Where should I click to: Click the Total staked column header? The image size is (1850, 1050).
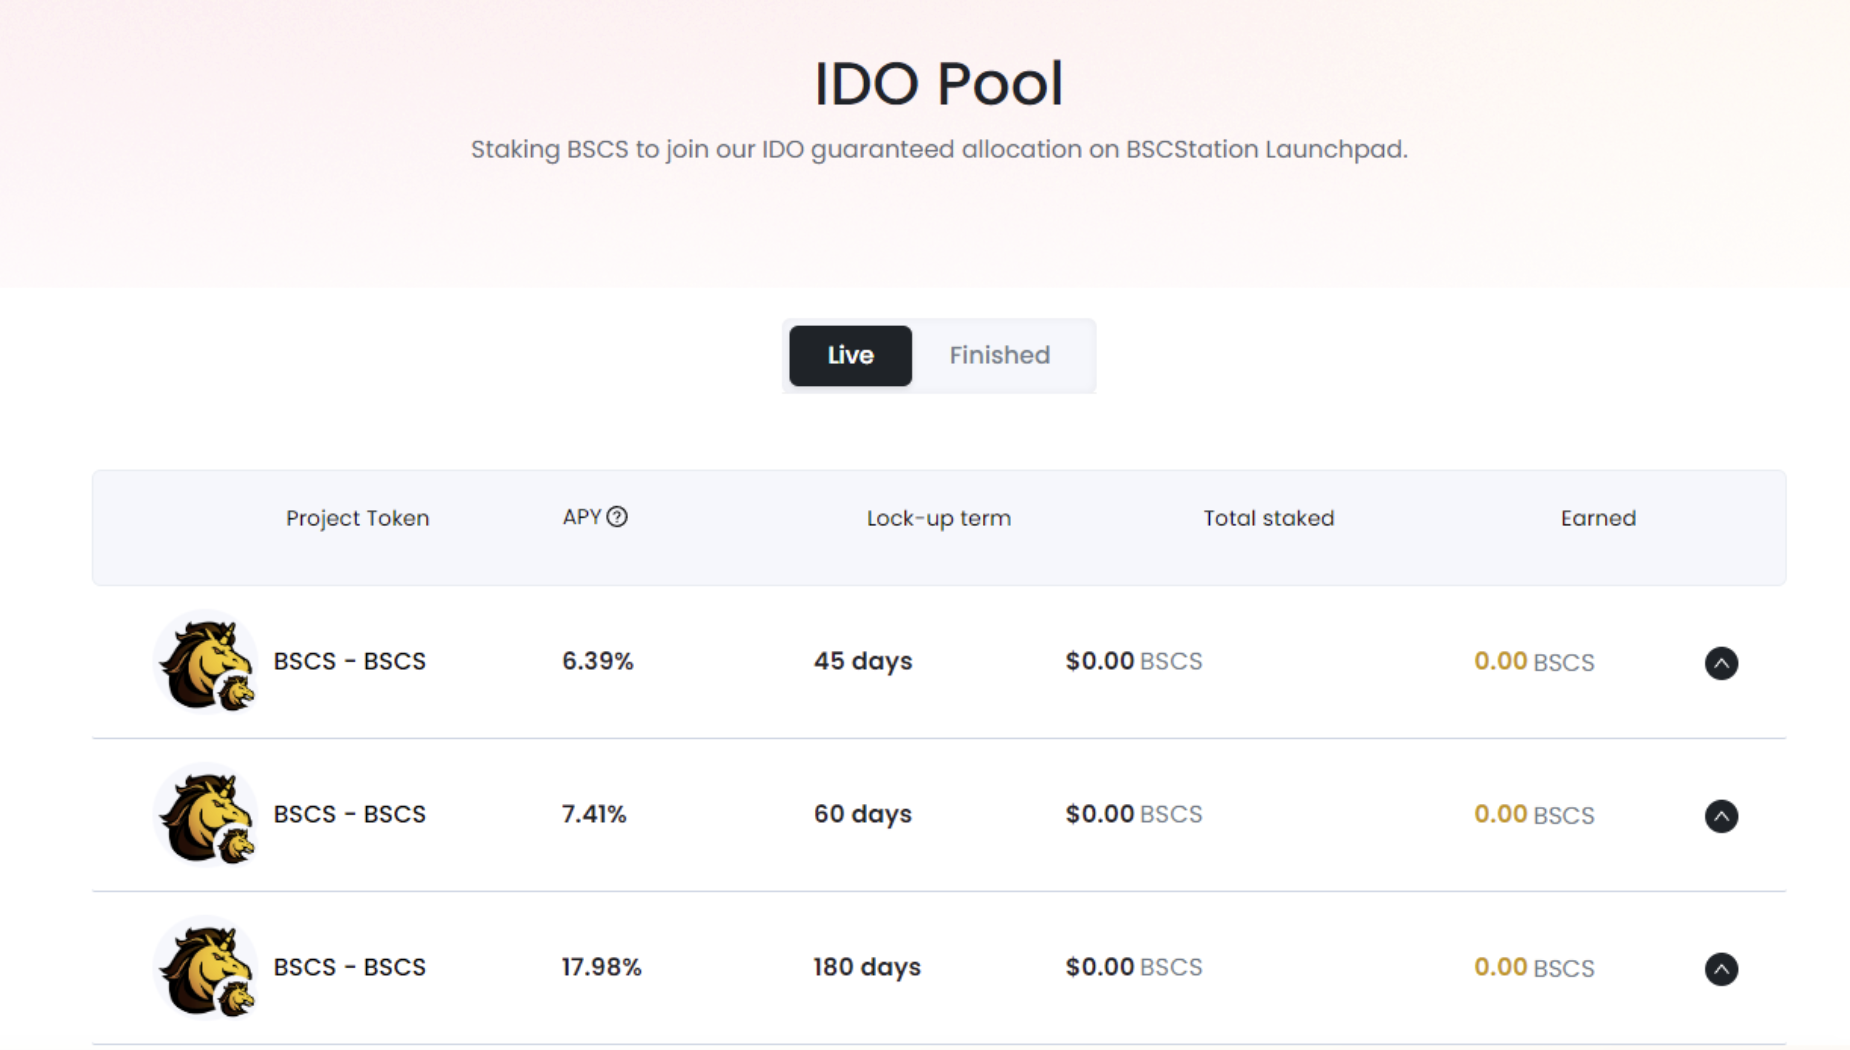(1269, 518)
